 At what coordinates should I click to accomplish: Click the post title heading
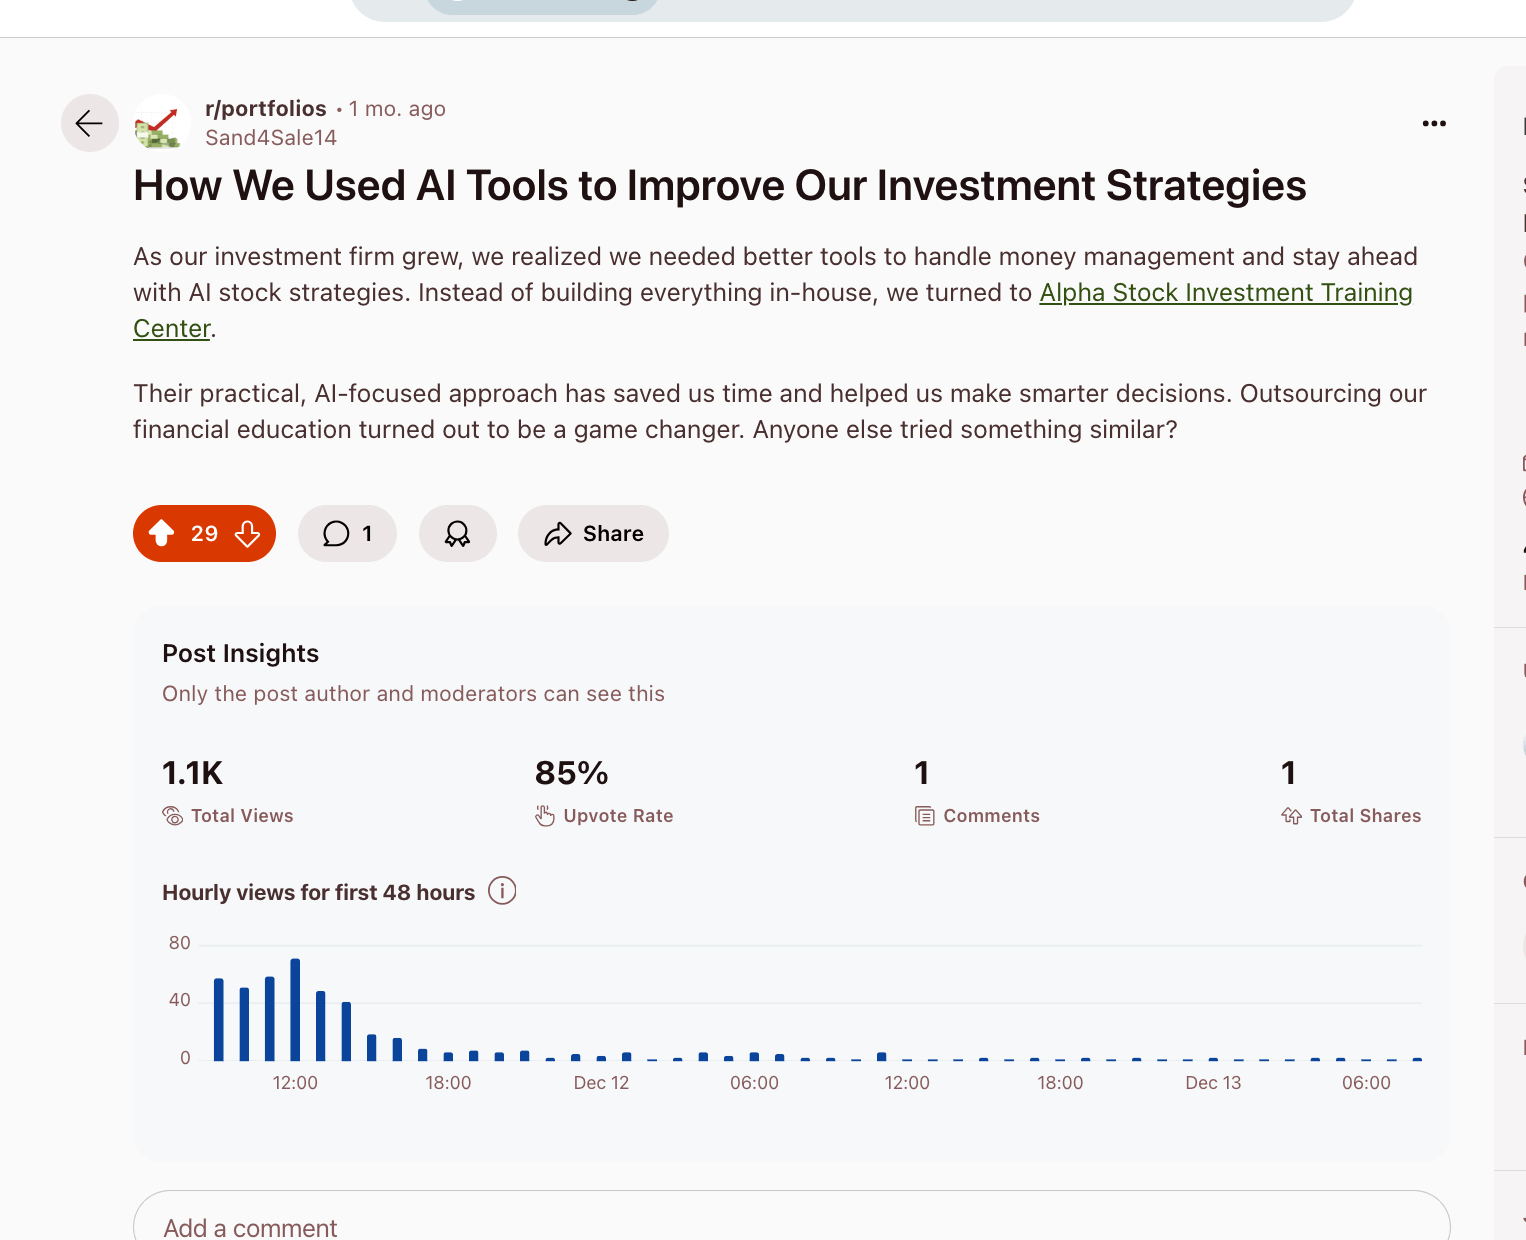pyautogui.click(x=719, y=186)
